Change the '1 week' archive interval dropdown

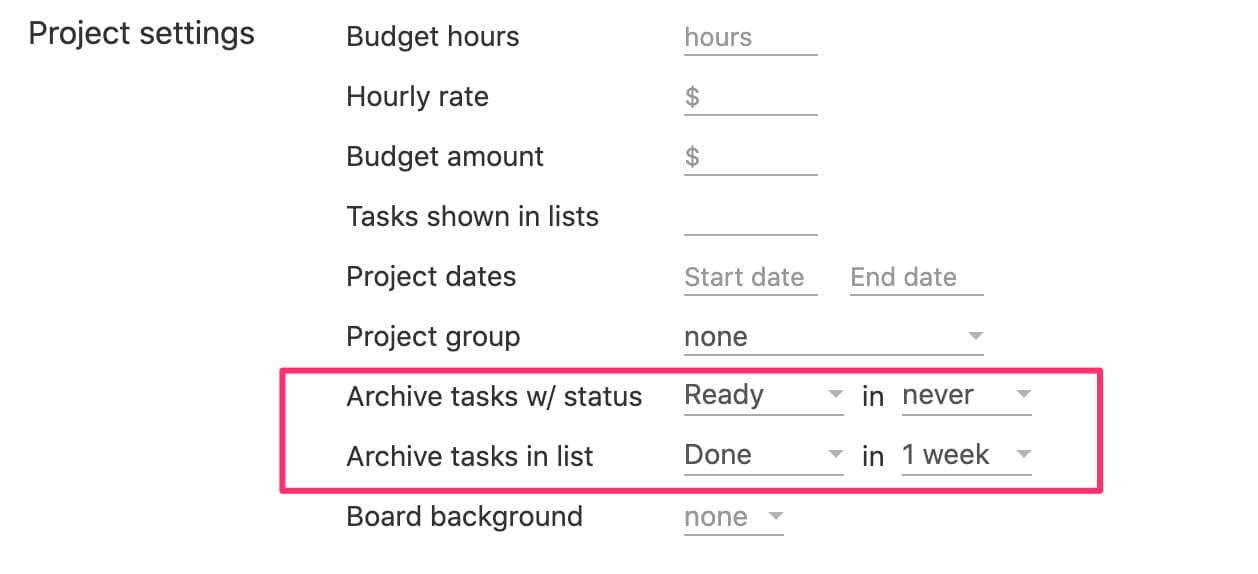coord(966,456)
